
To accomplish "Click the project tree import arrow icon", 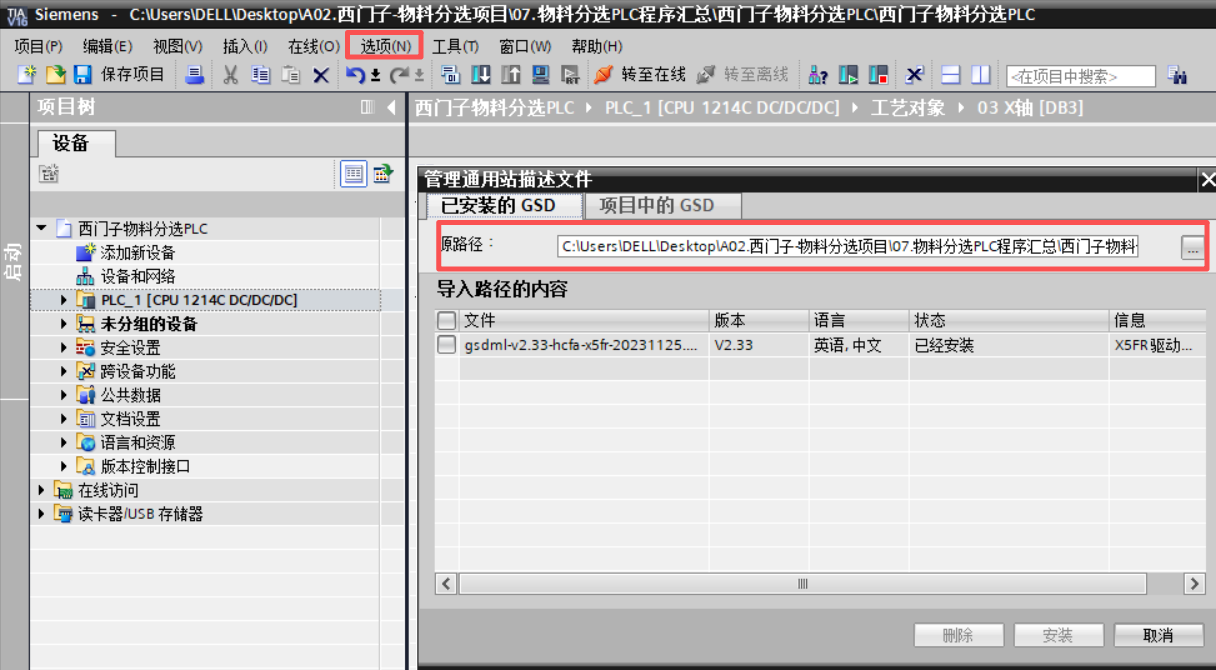I will click(x=383, y=174).
